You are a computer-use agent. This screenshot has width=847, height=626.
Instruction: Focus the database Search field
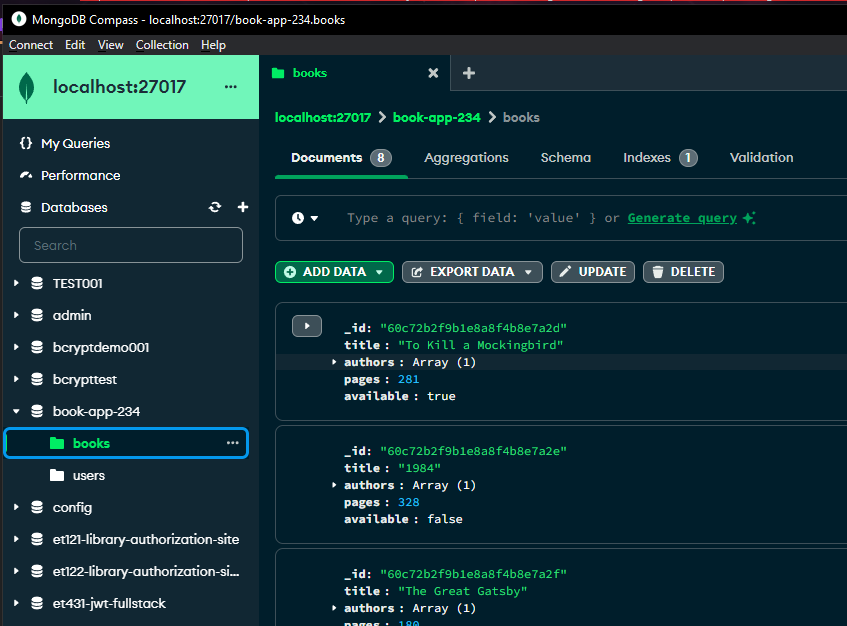click(x=131, y=245)
